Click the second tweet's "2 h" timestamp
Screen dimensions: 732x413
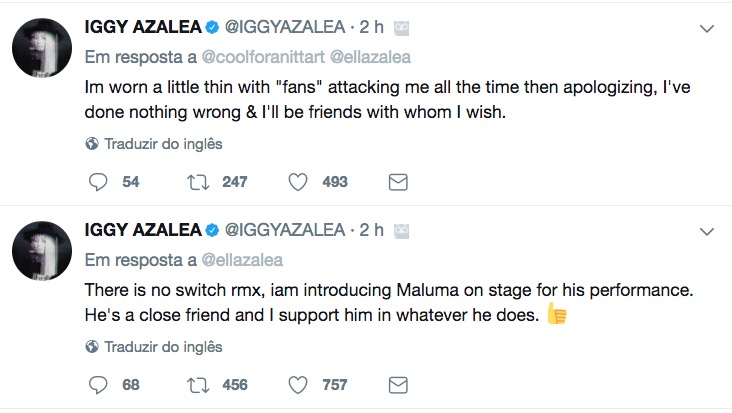[372, 231]
